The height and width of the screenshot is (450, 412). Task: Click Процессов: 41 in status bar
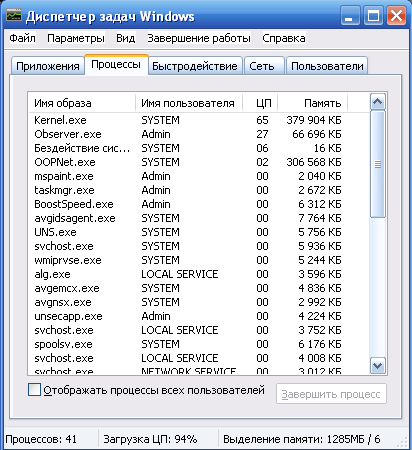tap(41, 439)
